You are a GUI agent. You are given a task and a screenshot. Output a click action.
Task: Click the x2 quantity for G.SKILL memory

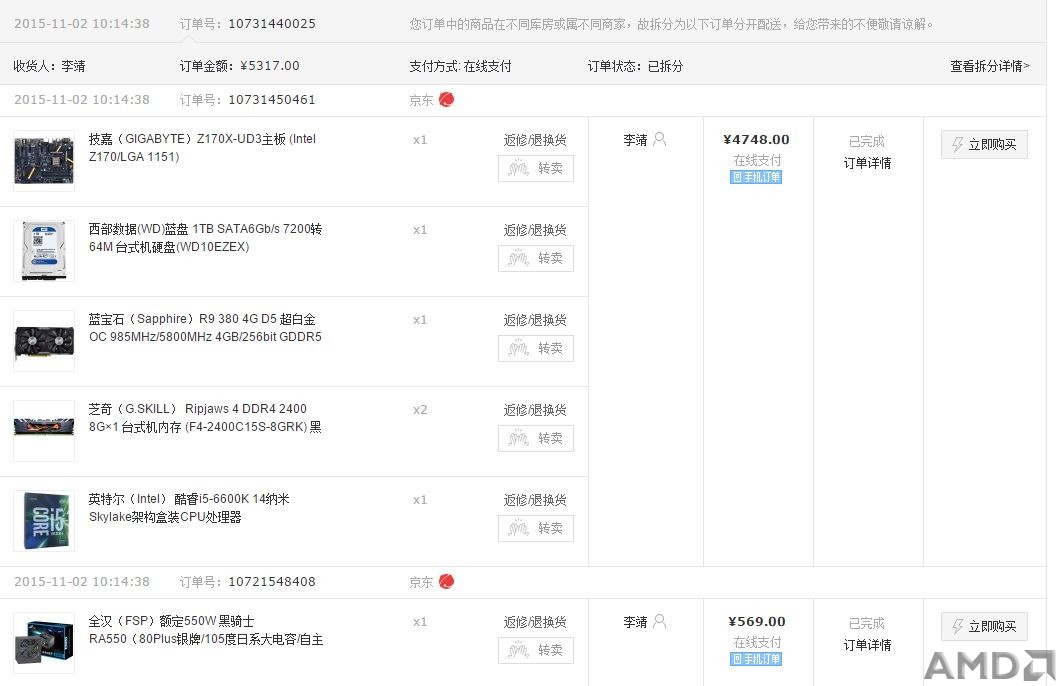click(x=420, y=410)
